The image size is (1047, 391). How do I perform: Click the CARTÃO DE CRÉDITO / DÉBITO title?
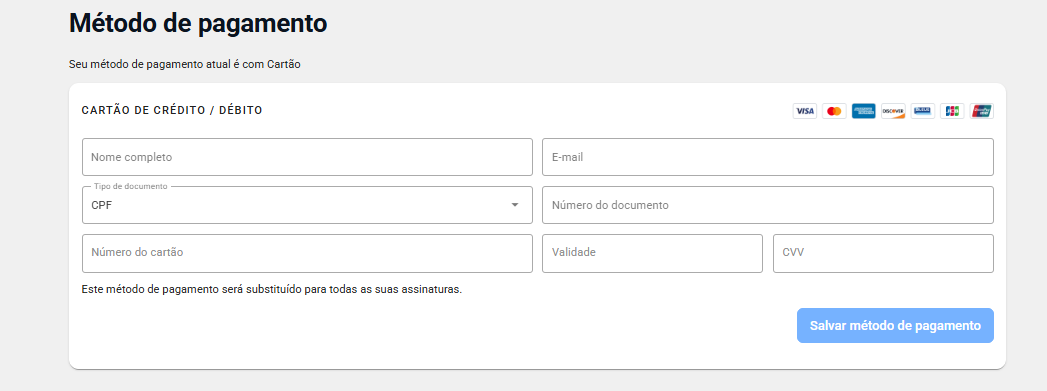[172, 110]
